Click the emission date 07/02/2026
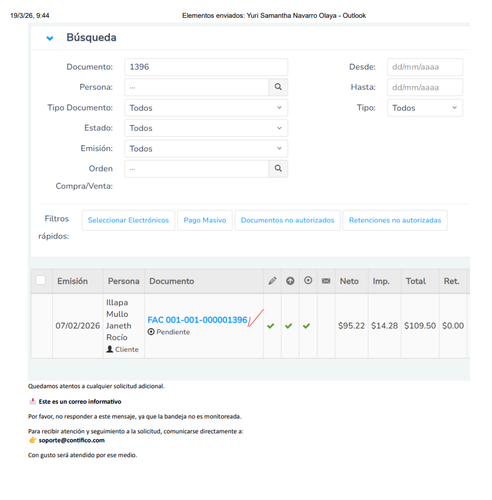The width and height of the screenshot is (492, 500). [78, 326]
